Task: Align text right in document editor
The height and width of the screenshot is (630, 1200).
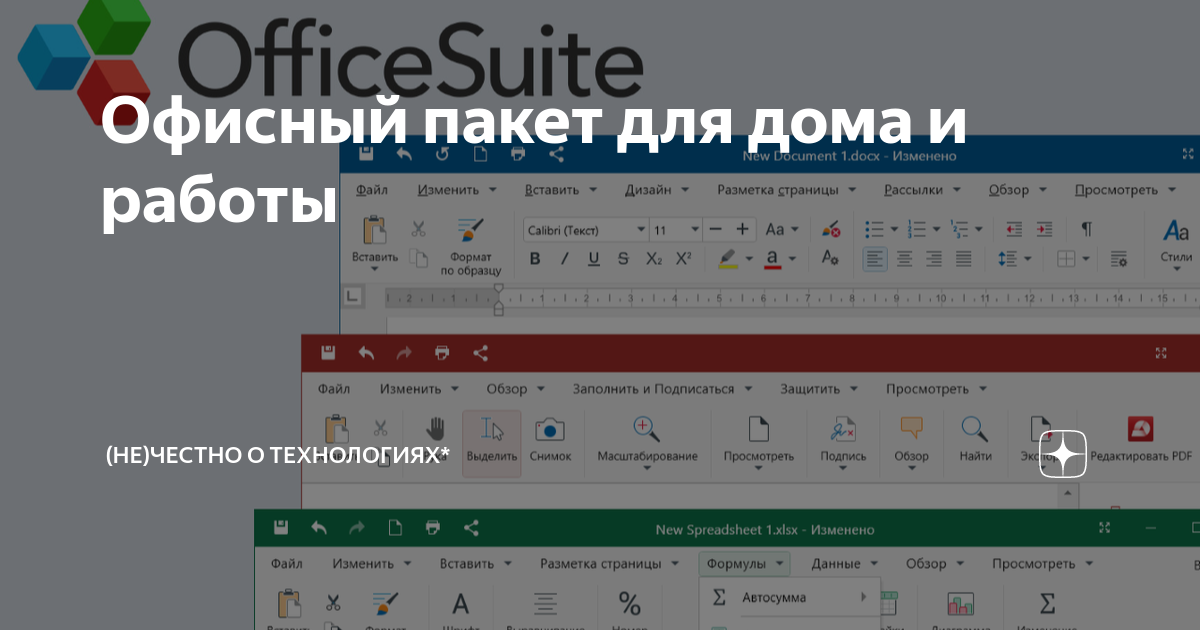Action: point(934,259)
